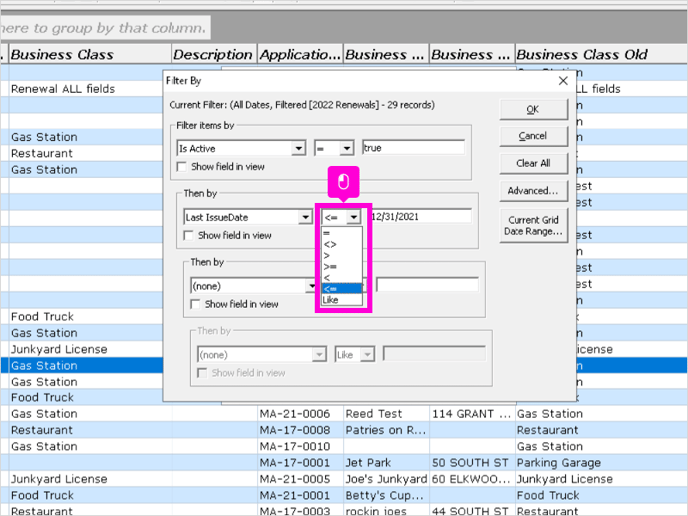Click Clear All button
Screen dimensions: 688x516
point(533,163)
